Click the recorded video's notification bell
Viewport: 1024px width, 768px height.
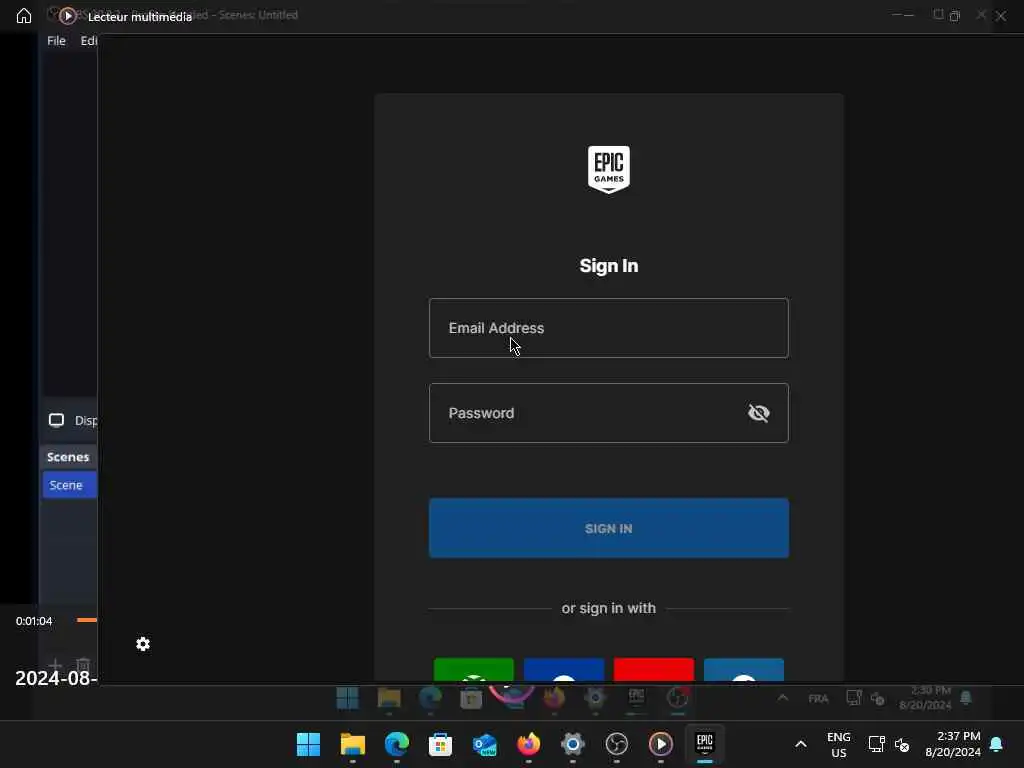(x=966, y=698)
